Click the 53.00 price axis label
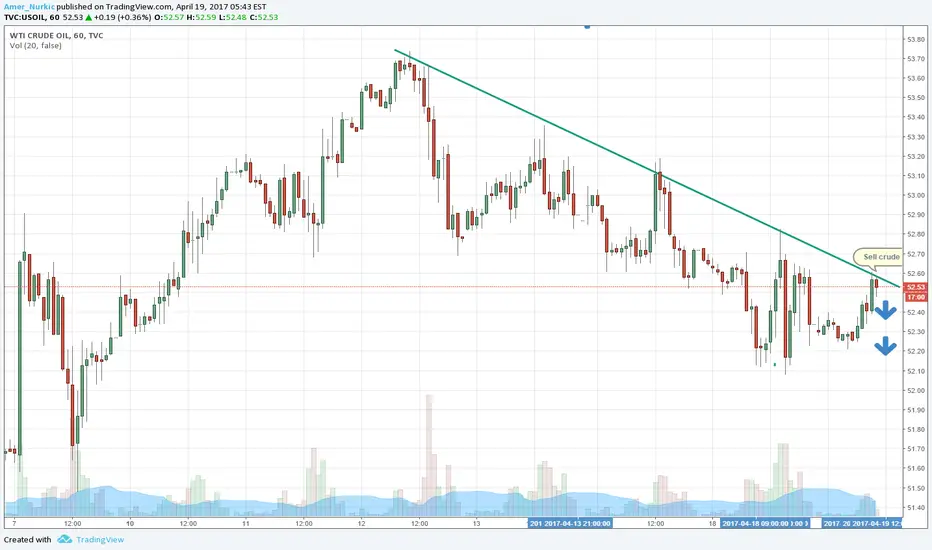Image resolution: width=932 pixels, height=550 pixels. tap(915, 195)
